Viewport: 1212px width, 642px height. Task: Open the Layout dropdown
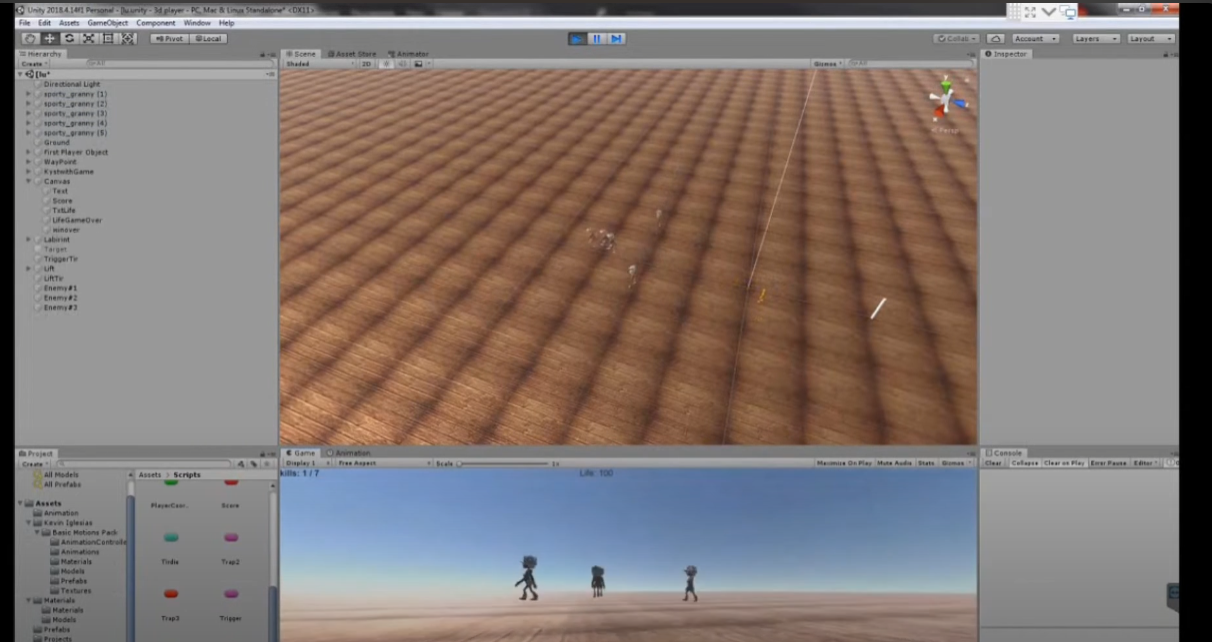pyautogui.click(x=1151, y=39)
